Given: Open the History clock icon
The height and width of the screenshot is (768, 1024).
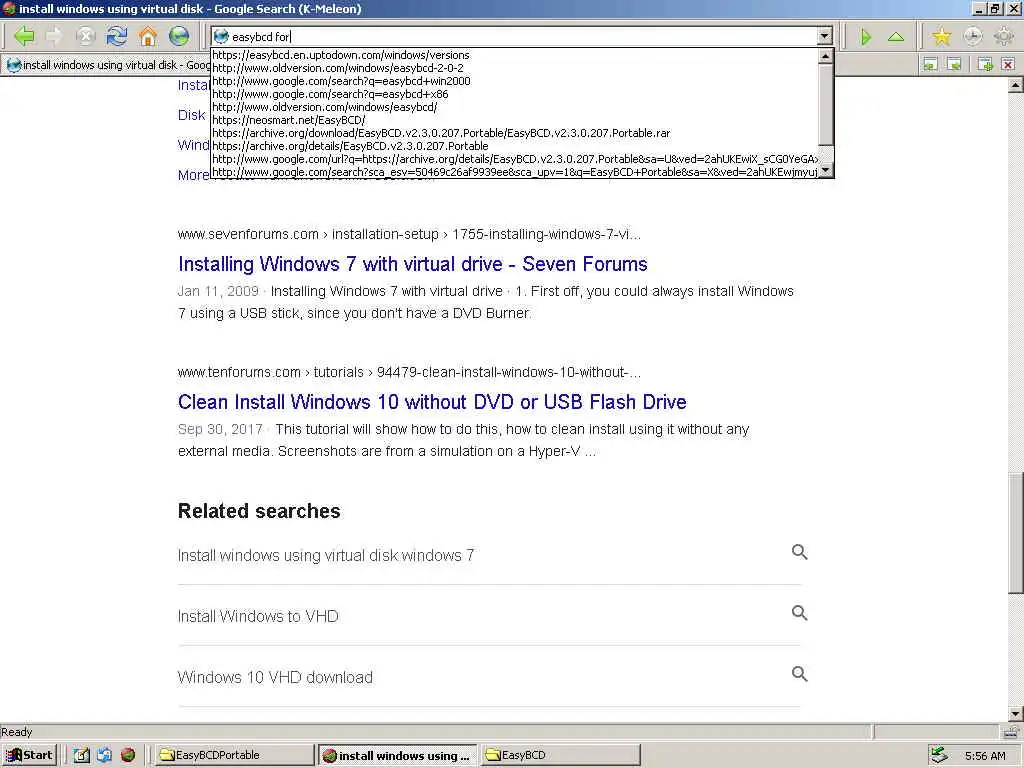Looking at the screenshot, I should 973,36.
